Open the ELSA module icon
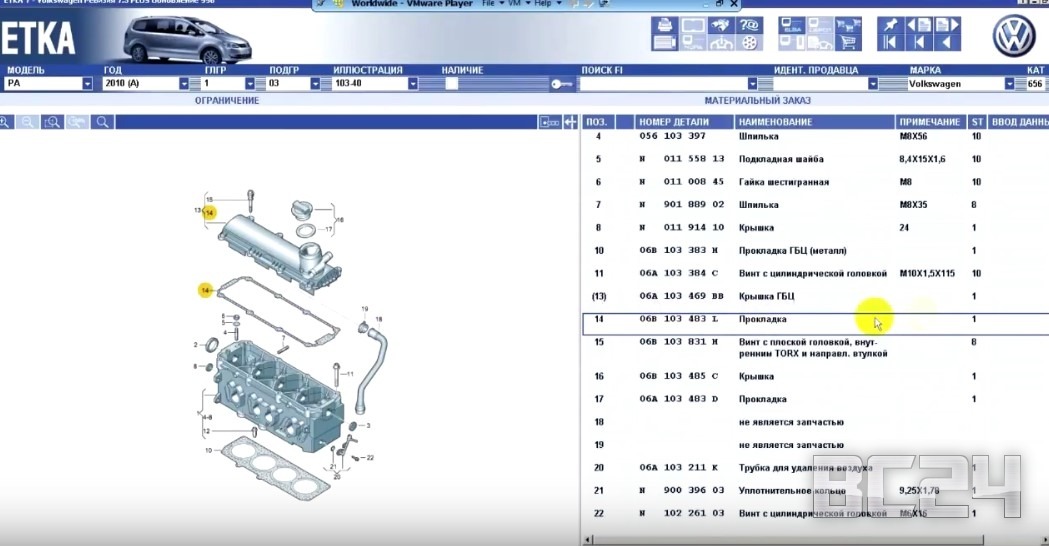1049x546 pixels. point(790,25)
